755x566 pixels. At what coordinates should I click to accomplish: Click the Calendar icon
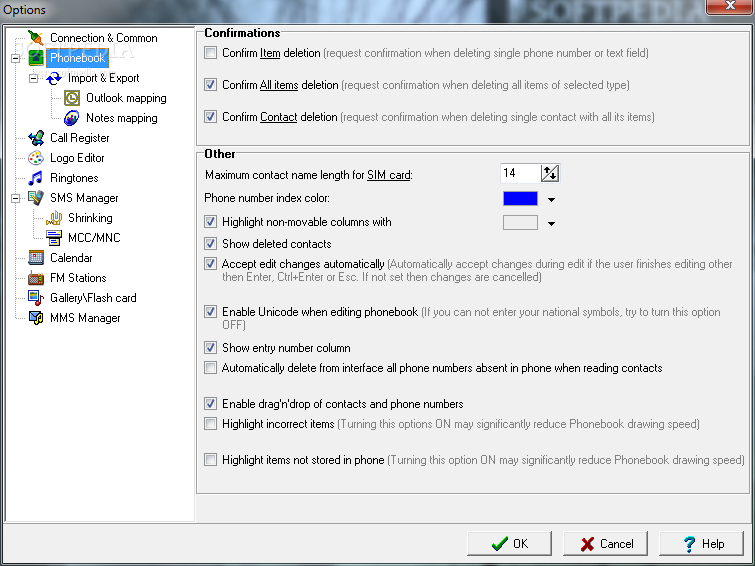[x=36, y=258]
